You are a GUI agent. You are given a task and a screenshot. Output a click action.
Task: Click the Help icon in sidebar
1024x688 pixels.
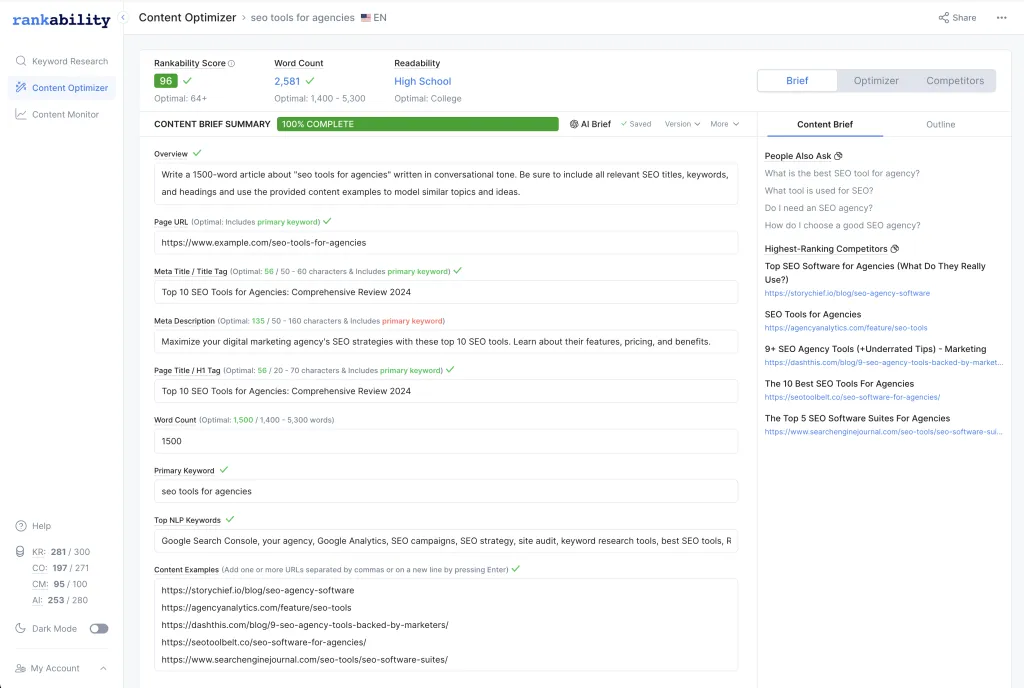(21, 526)
